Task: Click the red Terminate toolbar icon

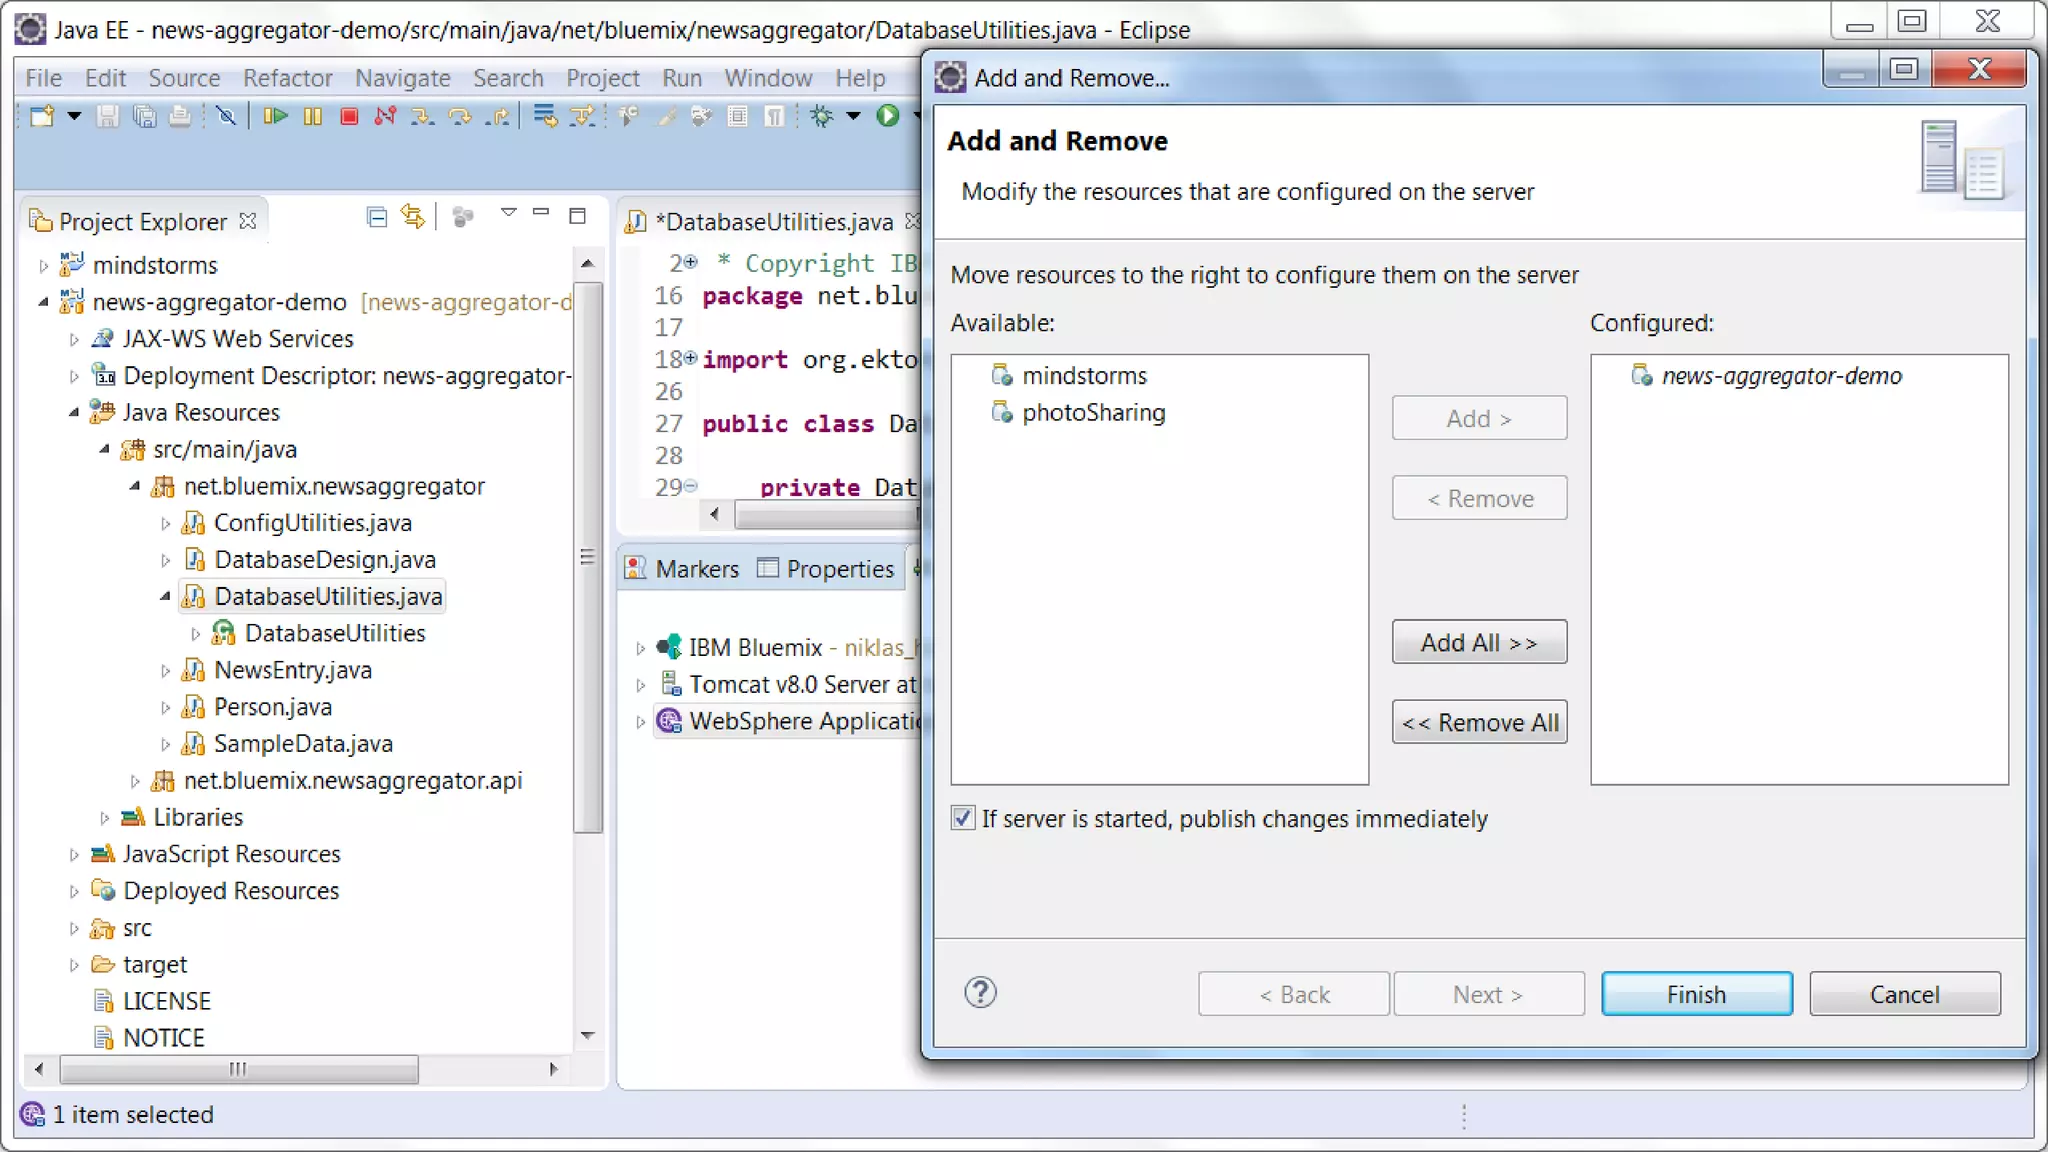Action: tap(349, 116)
